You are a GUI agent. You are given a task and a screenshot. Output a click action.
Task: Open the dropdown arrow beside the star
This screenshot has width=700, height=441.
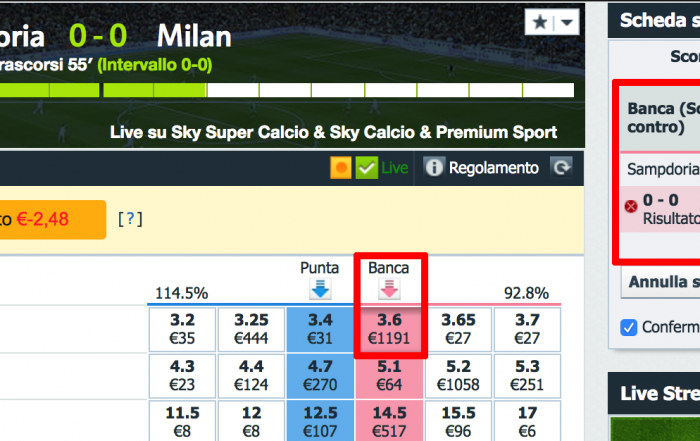pyautogui.click(x=567, y=22)
